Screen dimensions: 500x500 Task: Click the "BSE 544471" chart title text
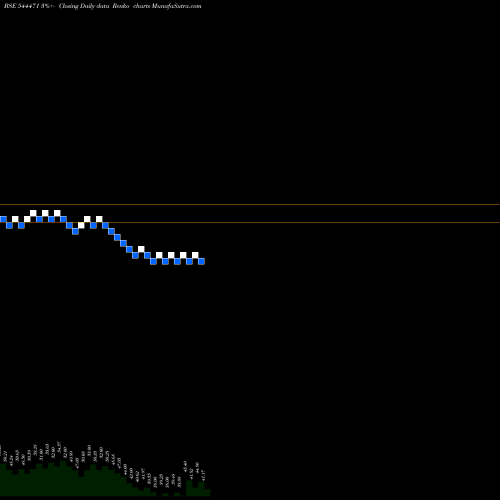coord(22,6)
